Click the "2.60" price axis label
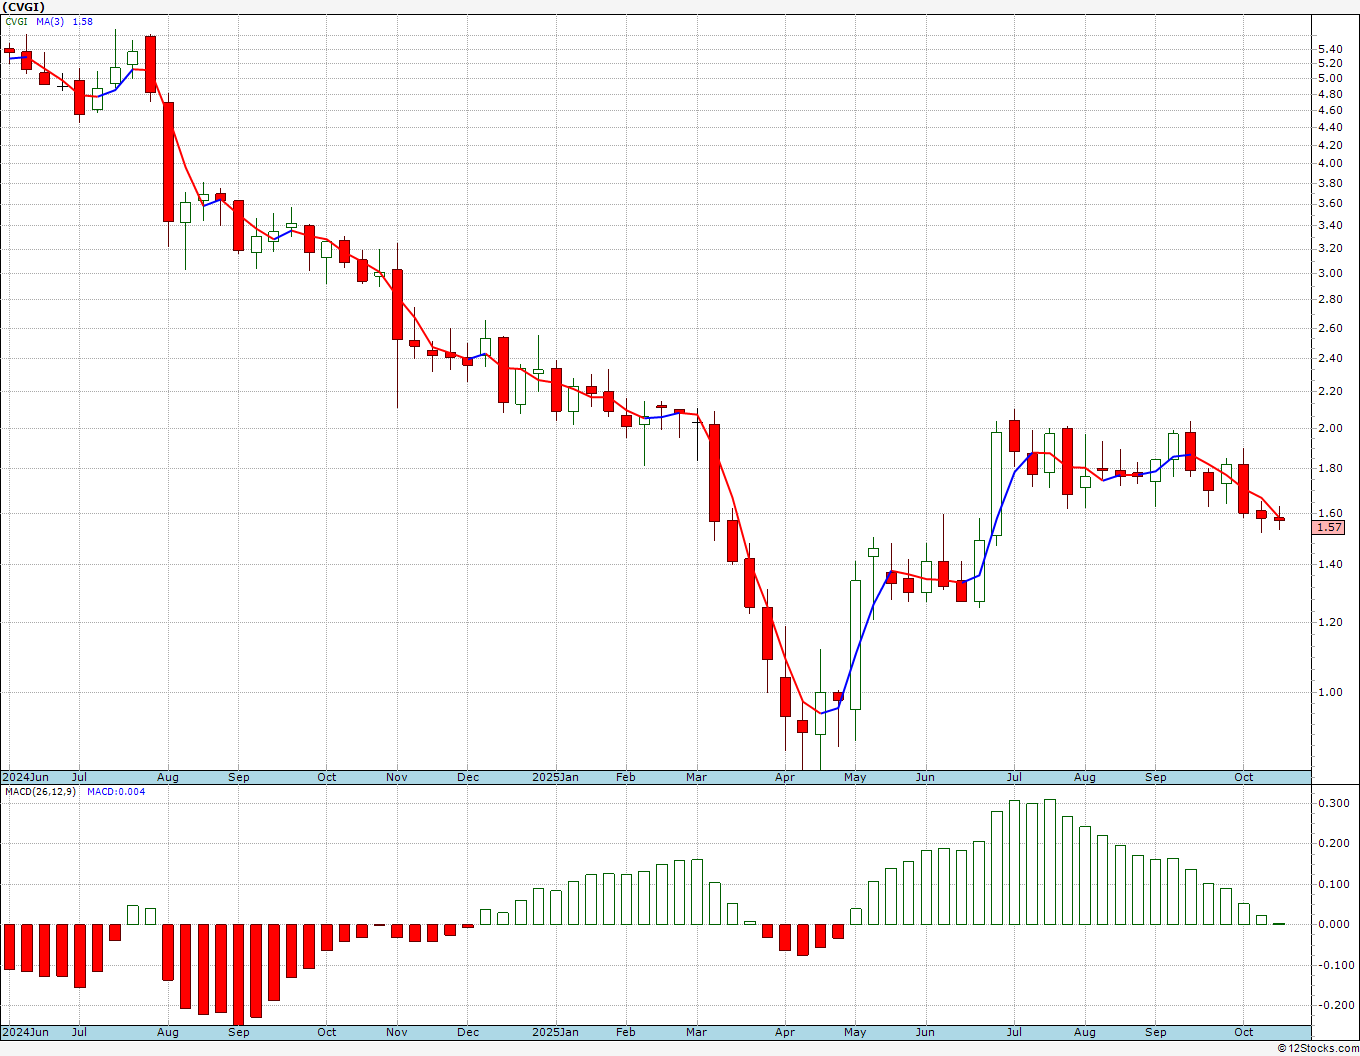This screenshot has height=1056, width=1360. [1330, 328]
